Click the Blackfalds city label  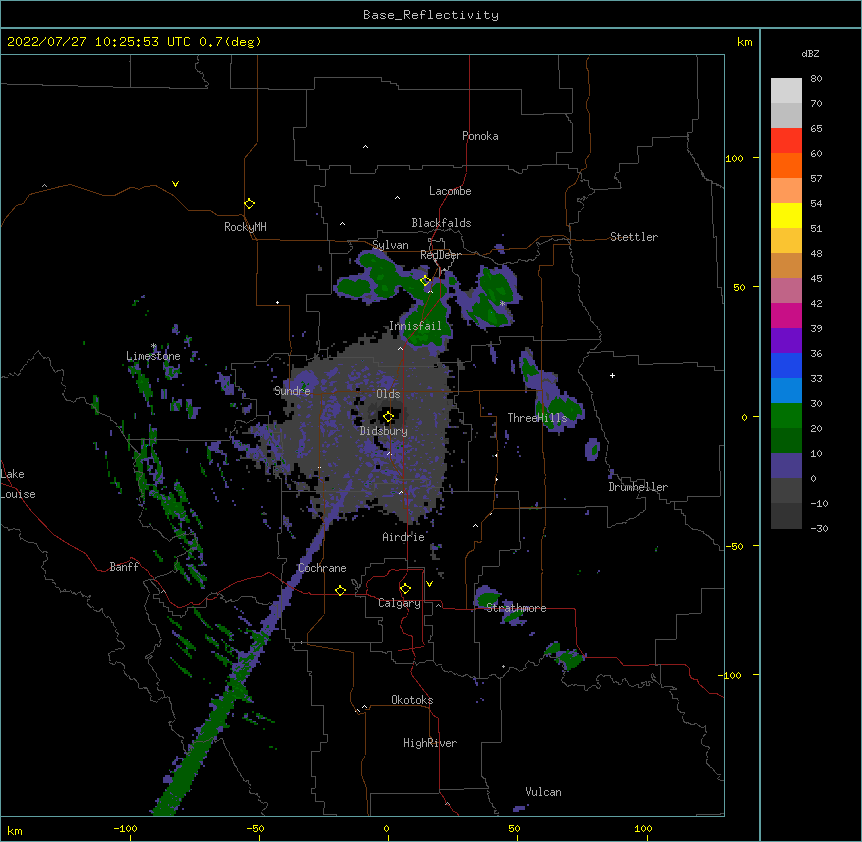click(x=441, y=223)
